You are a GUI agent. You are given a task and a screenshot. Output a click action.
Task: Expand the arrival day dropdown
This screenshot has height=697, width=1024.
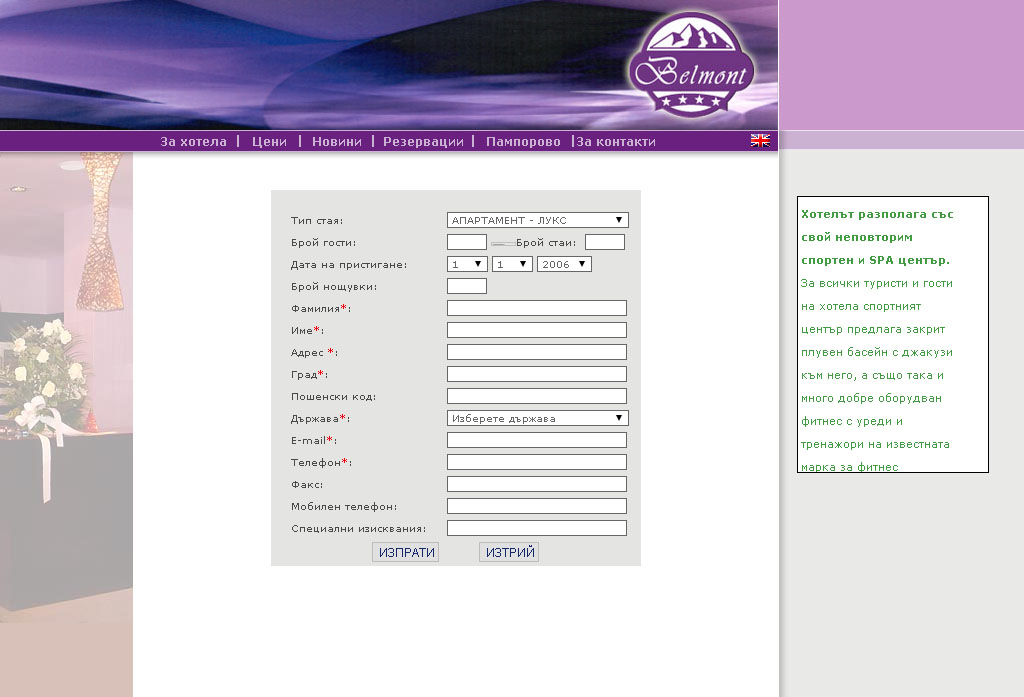coord(467,264)
